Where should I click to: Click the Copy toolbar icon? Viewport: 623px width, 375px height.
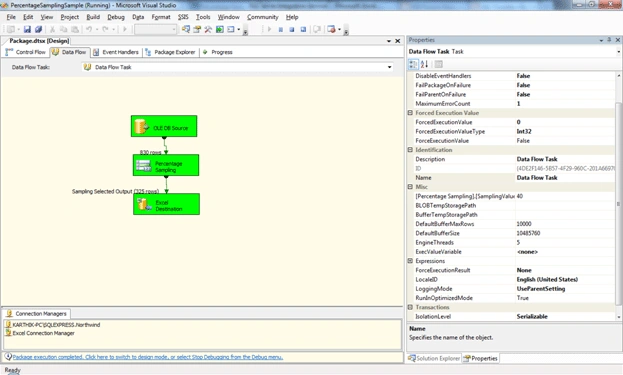click(64, 29)
